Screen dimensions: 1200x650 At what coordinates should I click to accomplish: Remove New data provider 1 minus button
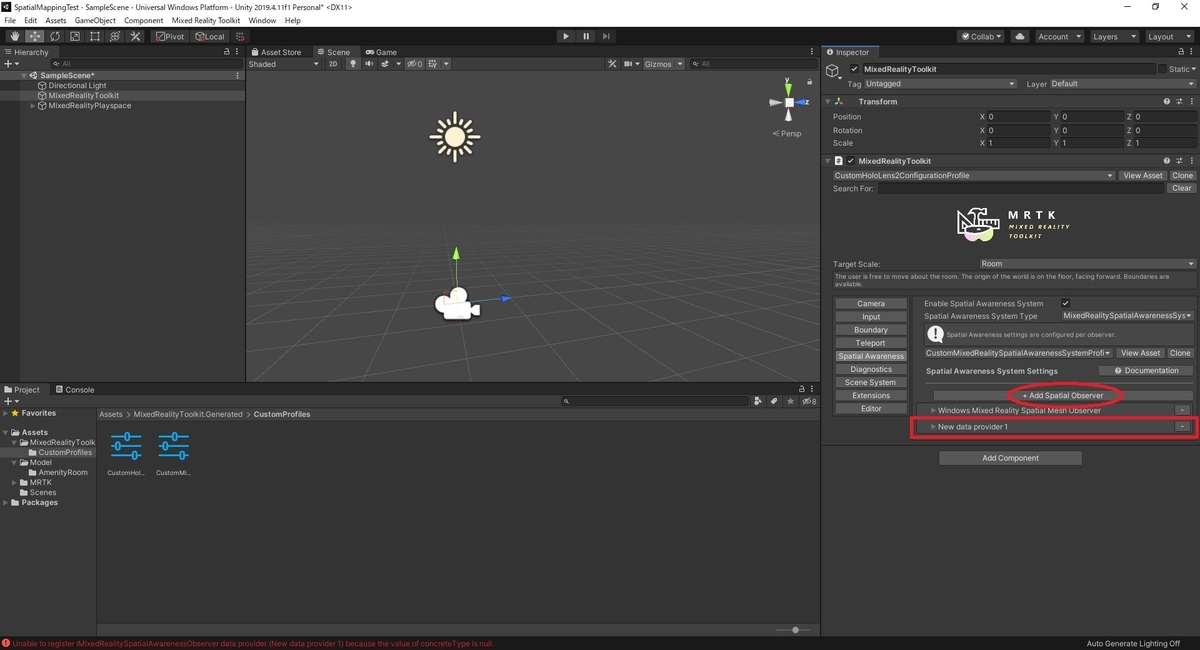[1182, 427]
